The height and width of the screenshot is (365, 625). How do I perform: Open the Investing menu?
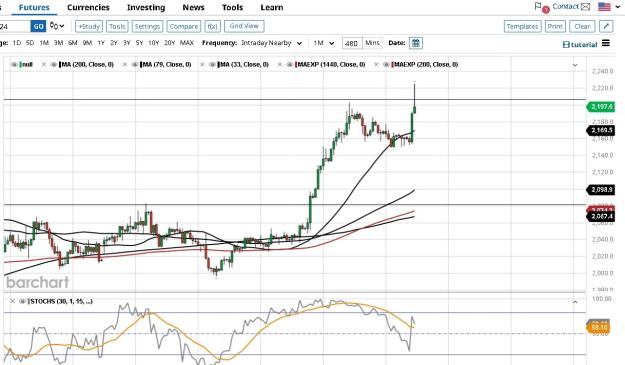tap(146, 8)
